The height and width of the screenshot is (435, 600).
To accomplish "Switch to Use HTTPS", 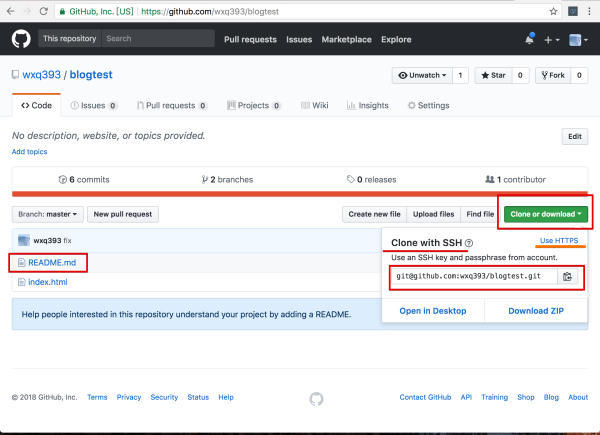I will pos(559,241).
